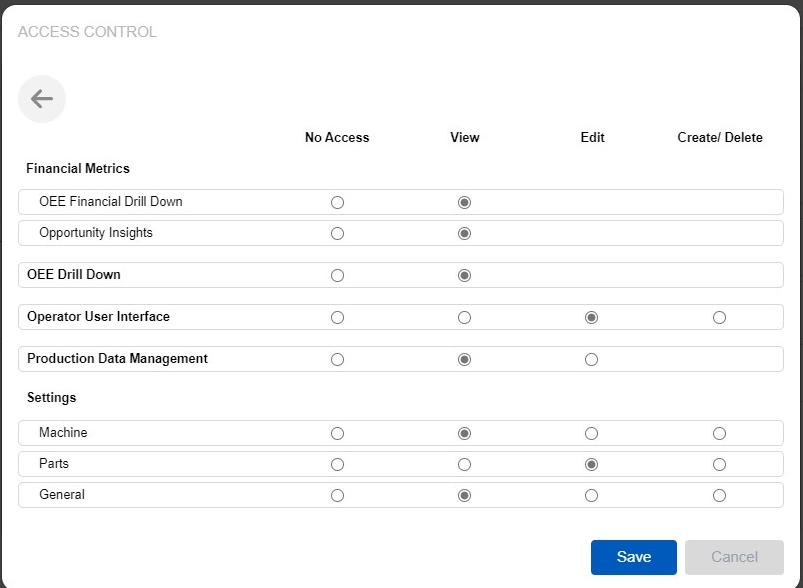
Task: Select Edit for the General setting
Action: pyautogui.click(x=591, y=495)
